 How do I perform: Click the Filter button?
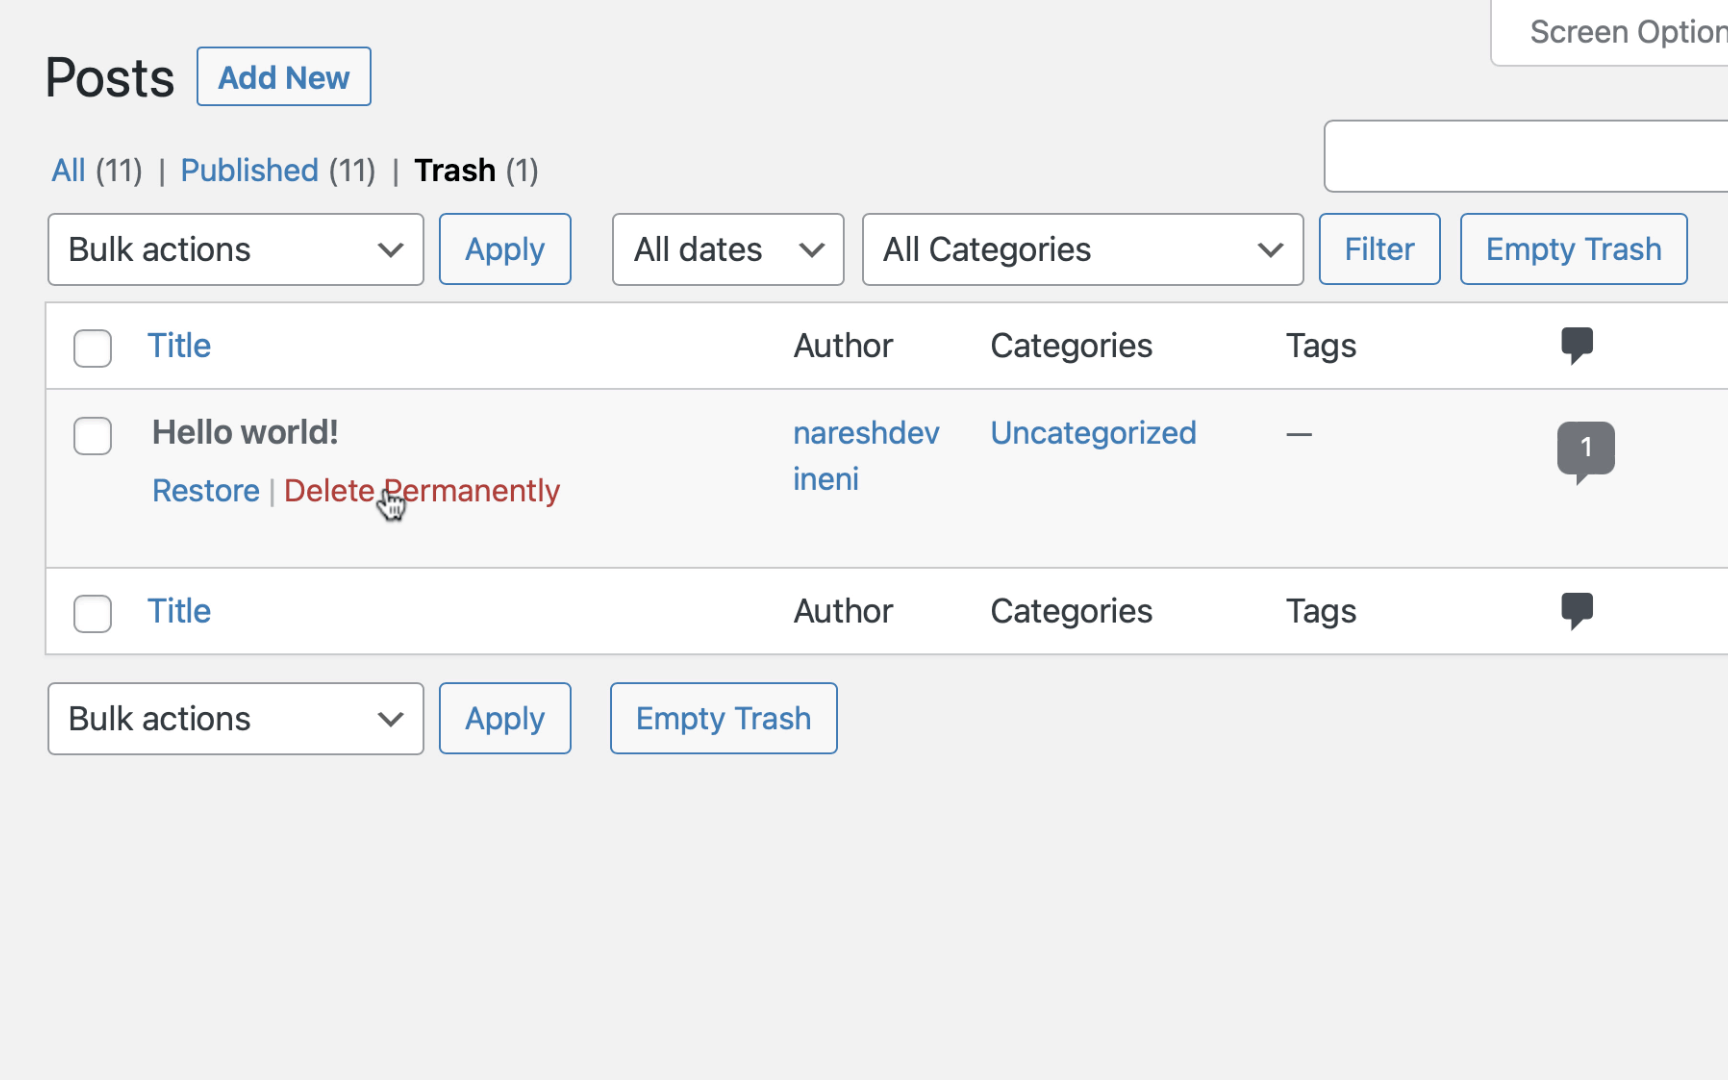pos(1379,249)
